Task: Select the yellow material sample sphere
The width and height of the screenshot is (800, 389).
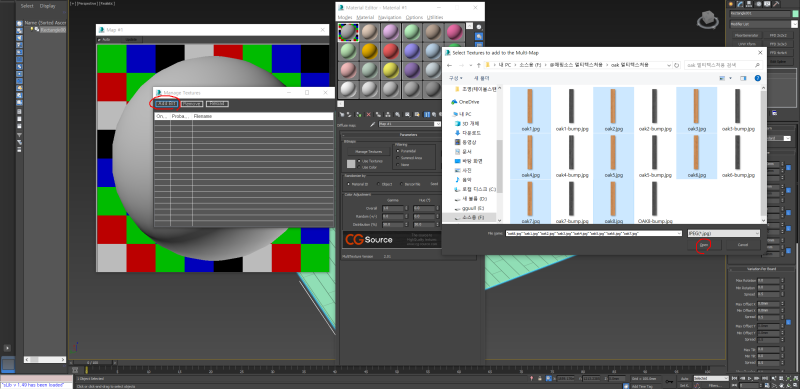Action: 391,70
